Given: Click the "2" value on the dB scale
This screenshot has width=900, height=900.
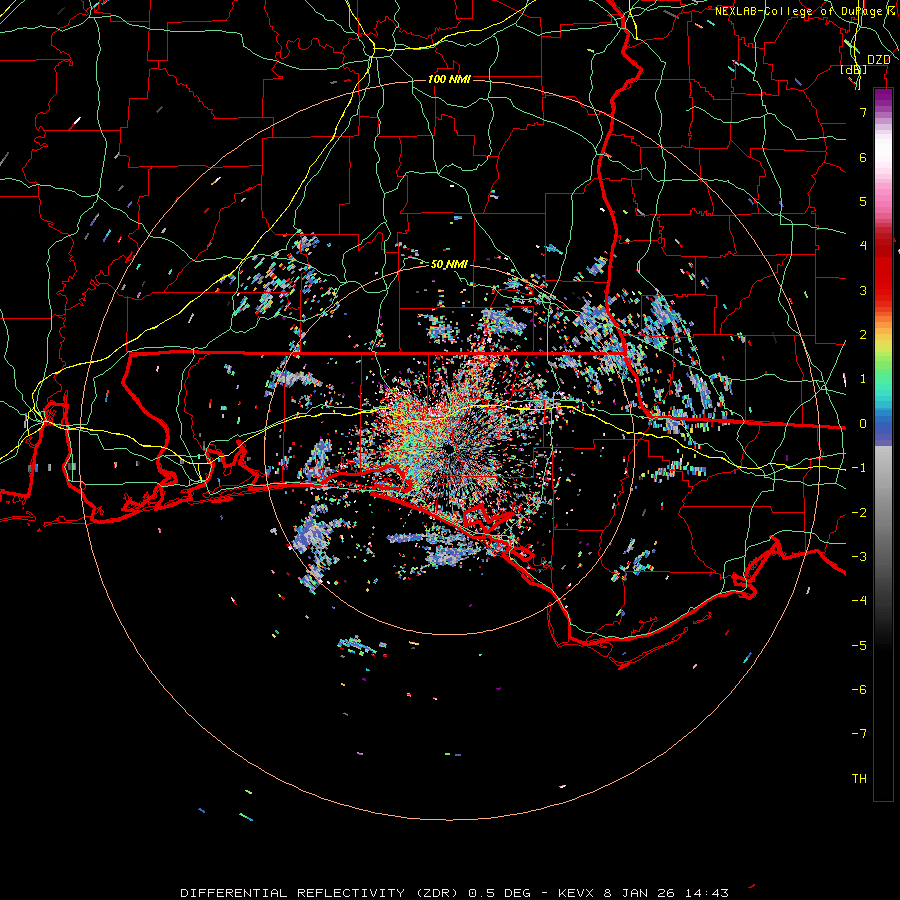Looking at the screenshot, I should 863,335.
